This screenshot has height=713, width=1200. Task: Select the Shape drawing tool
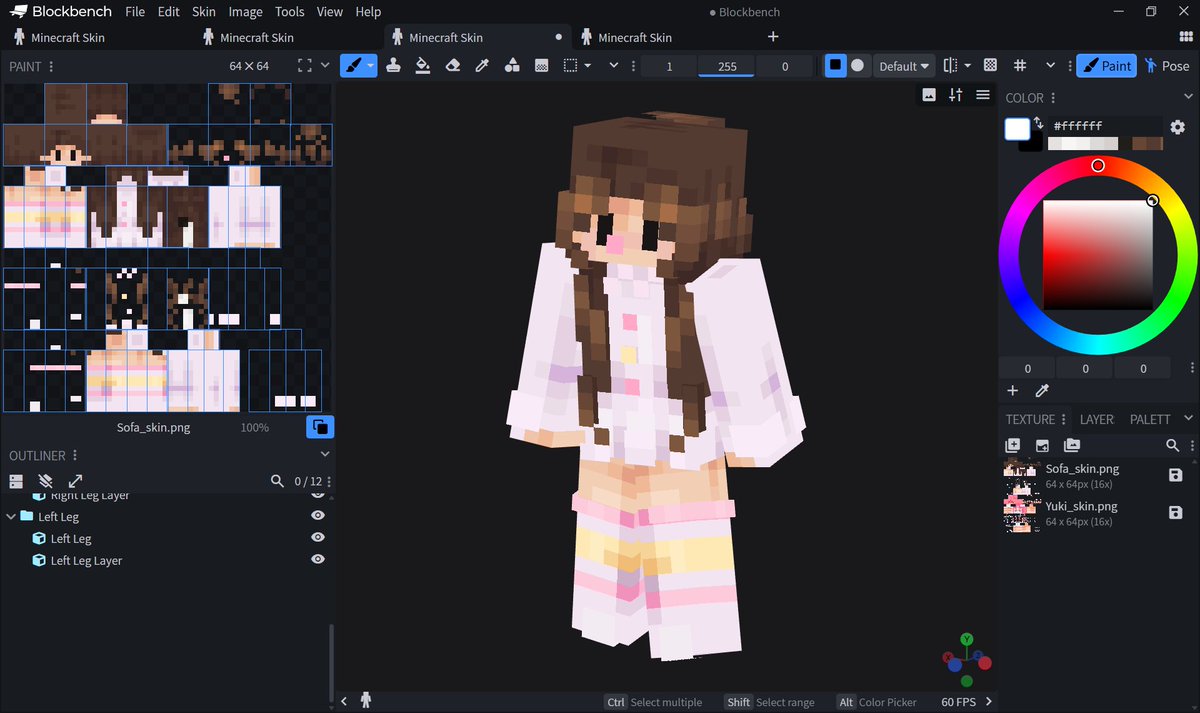point(511,66)
